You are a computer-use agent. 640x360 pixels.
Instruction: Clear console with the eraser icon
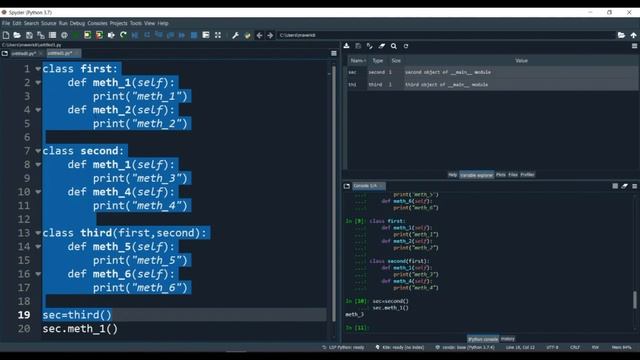[x=624, y=186]
